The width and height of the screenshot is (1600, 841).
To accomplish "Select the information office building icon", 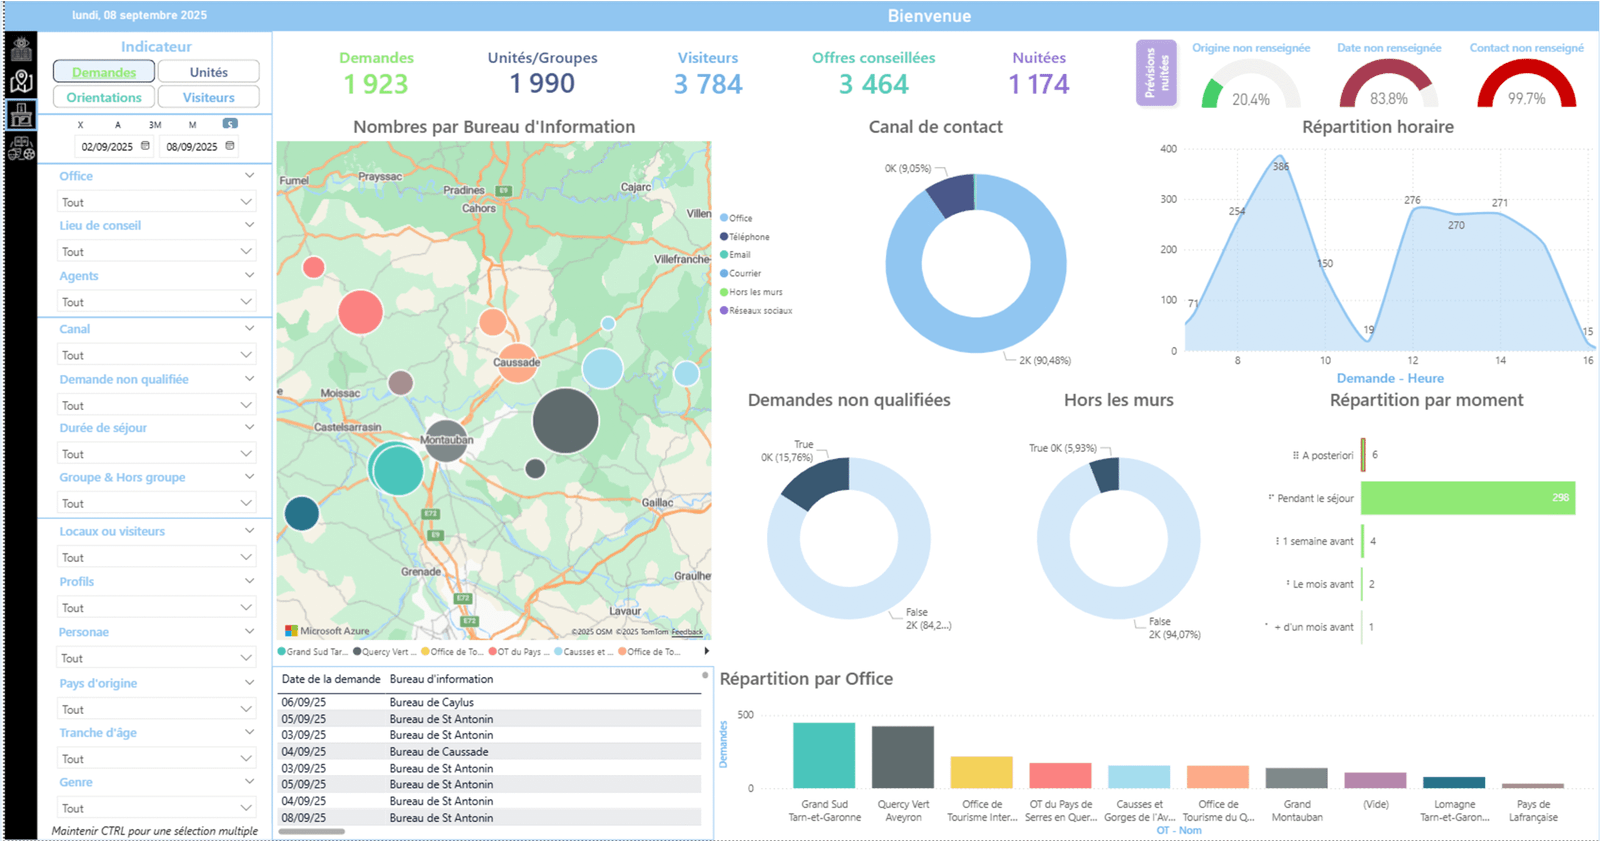I will [x=21, y=116].
